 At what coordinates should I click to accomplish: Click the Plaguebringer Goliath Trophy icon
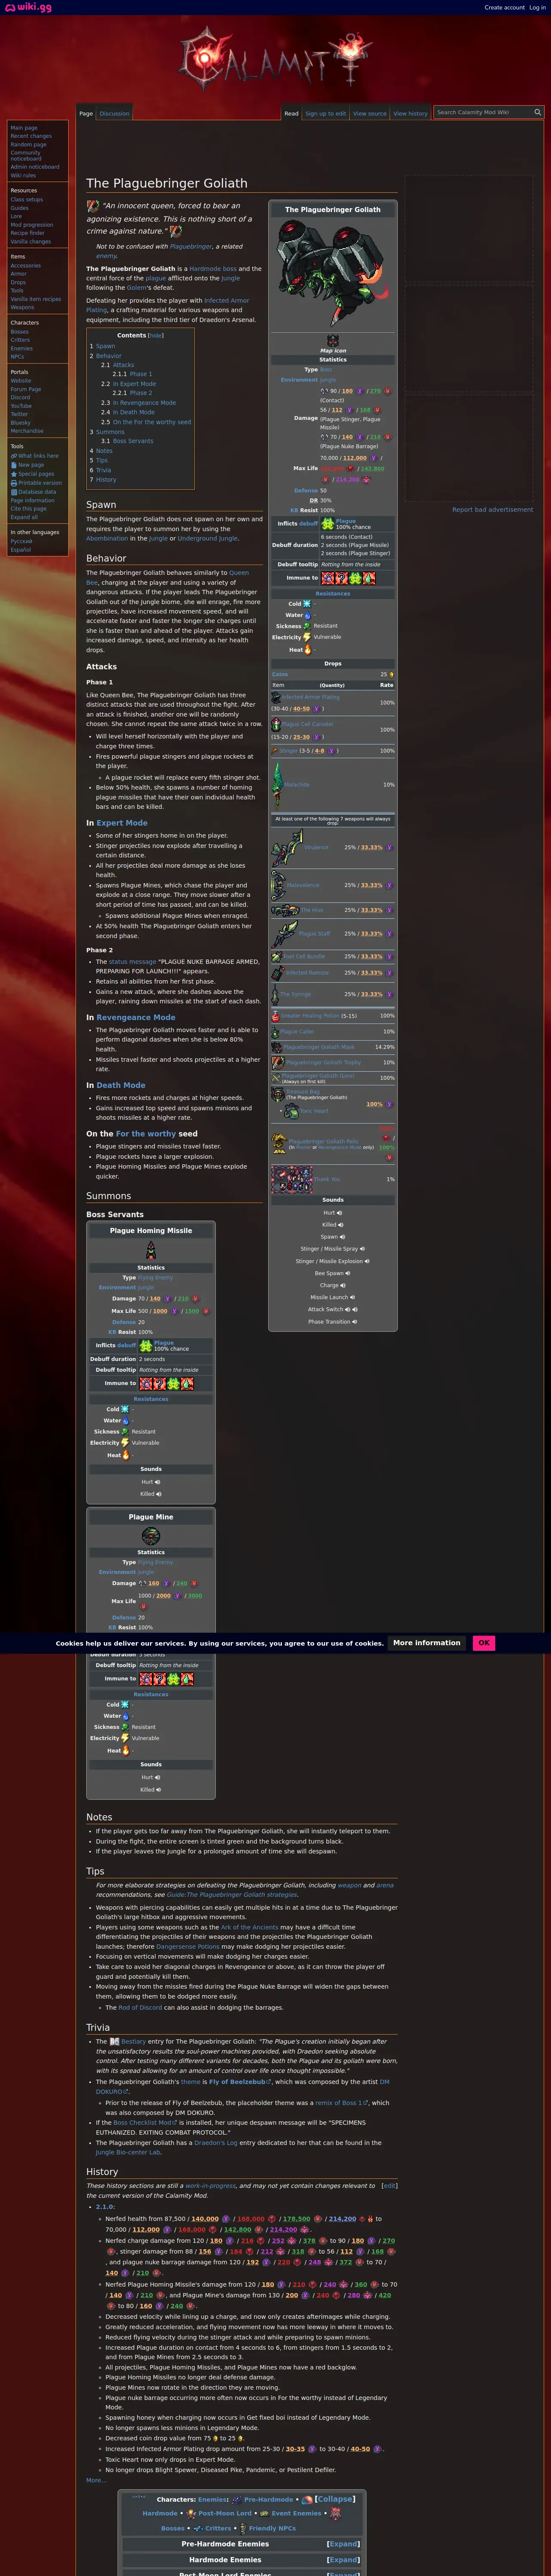278,1062
